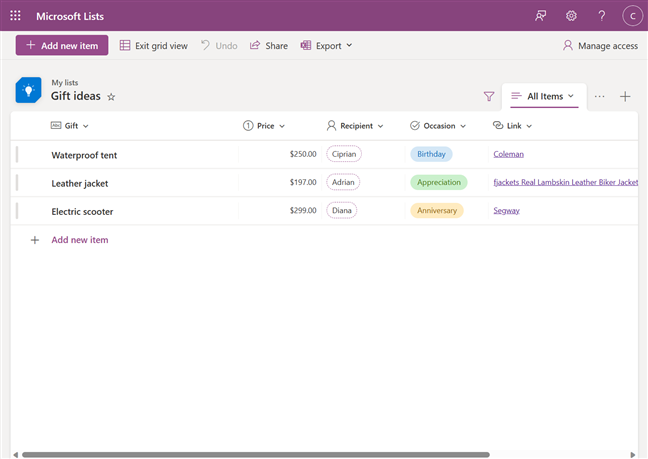Viewport: 648px width, 459px height.
Task: Open the Price column header dropdown
Action: 264,126
